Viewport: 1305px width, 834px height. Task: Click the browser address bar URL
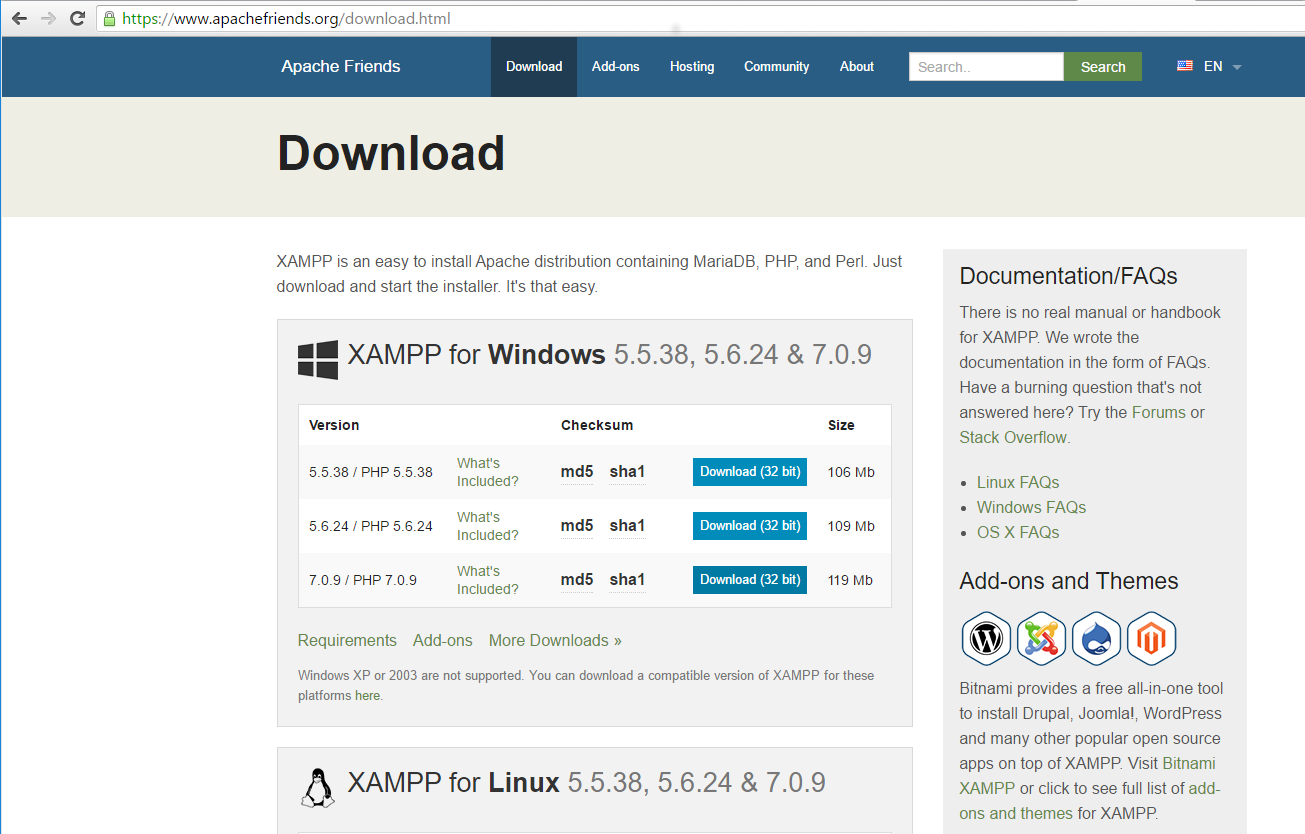(x=286, y=18)
